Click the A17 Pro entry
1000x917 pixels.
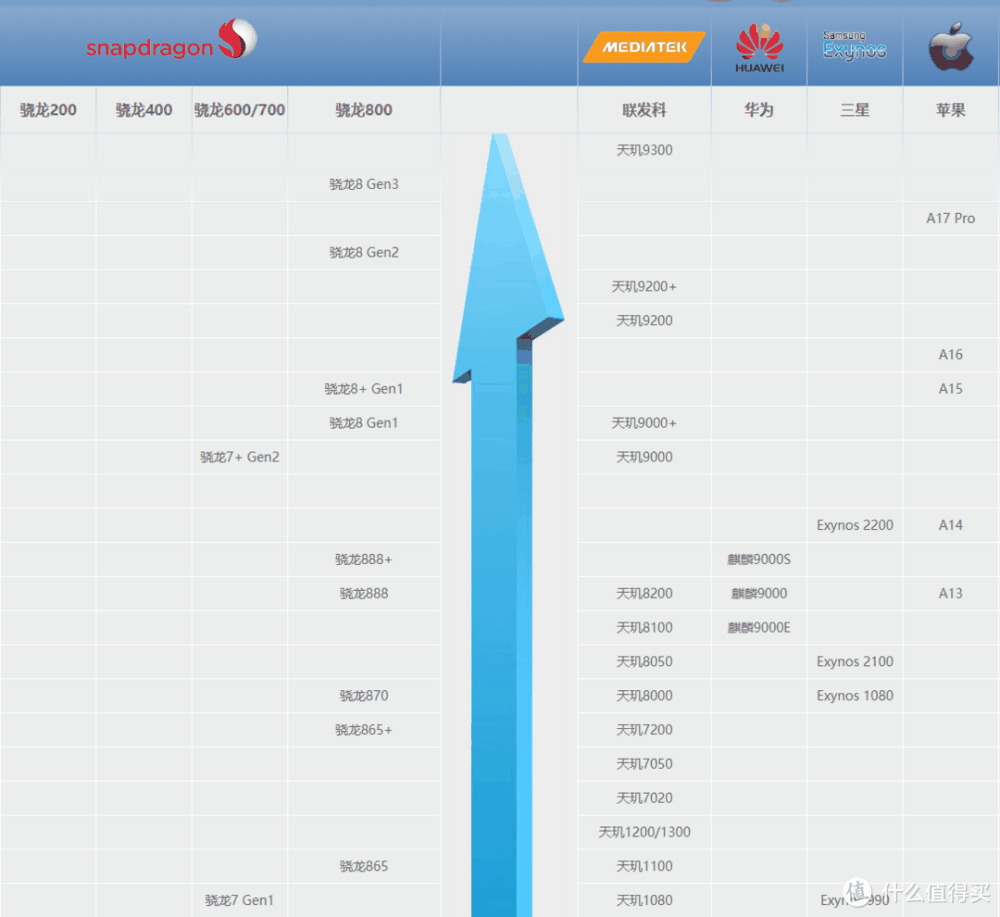(950, 219)
